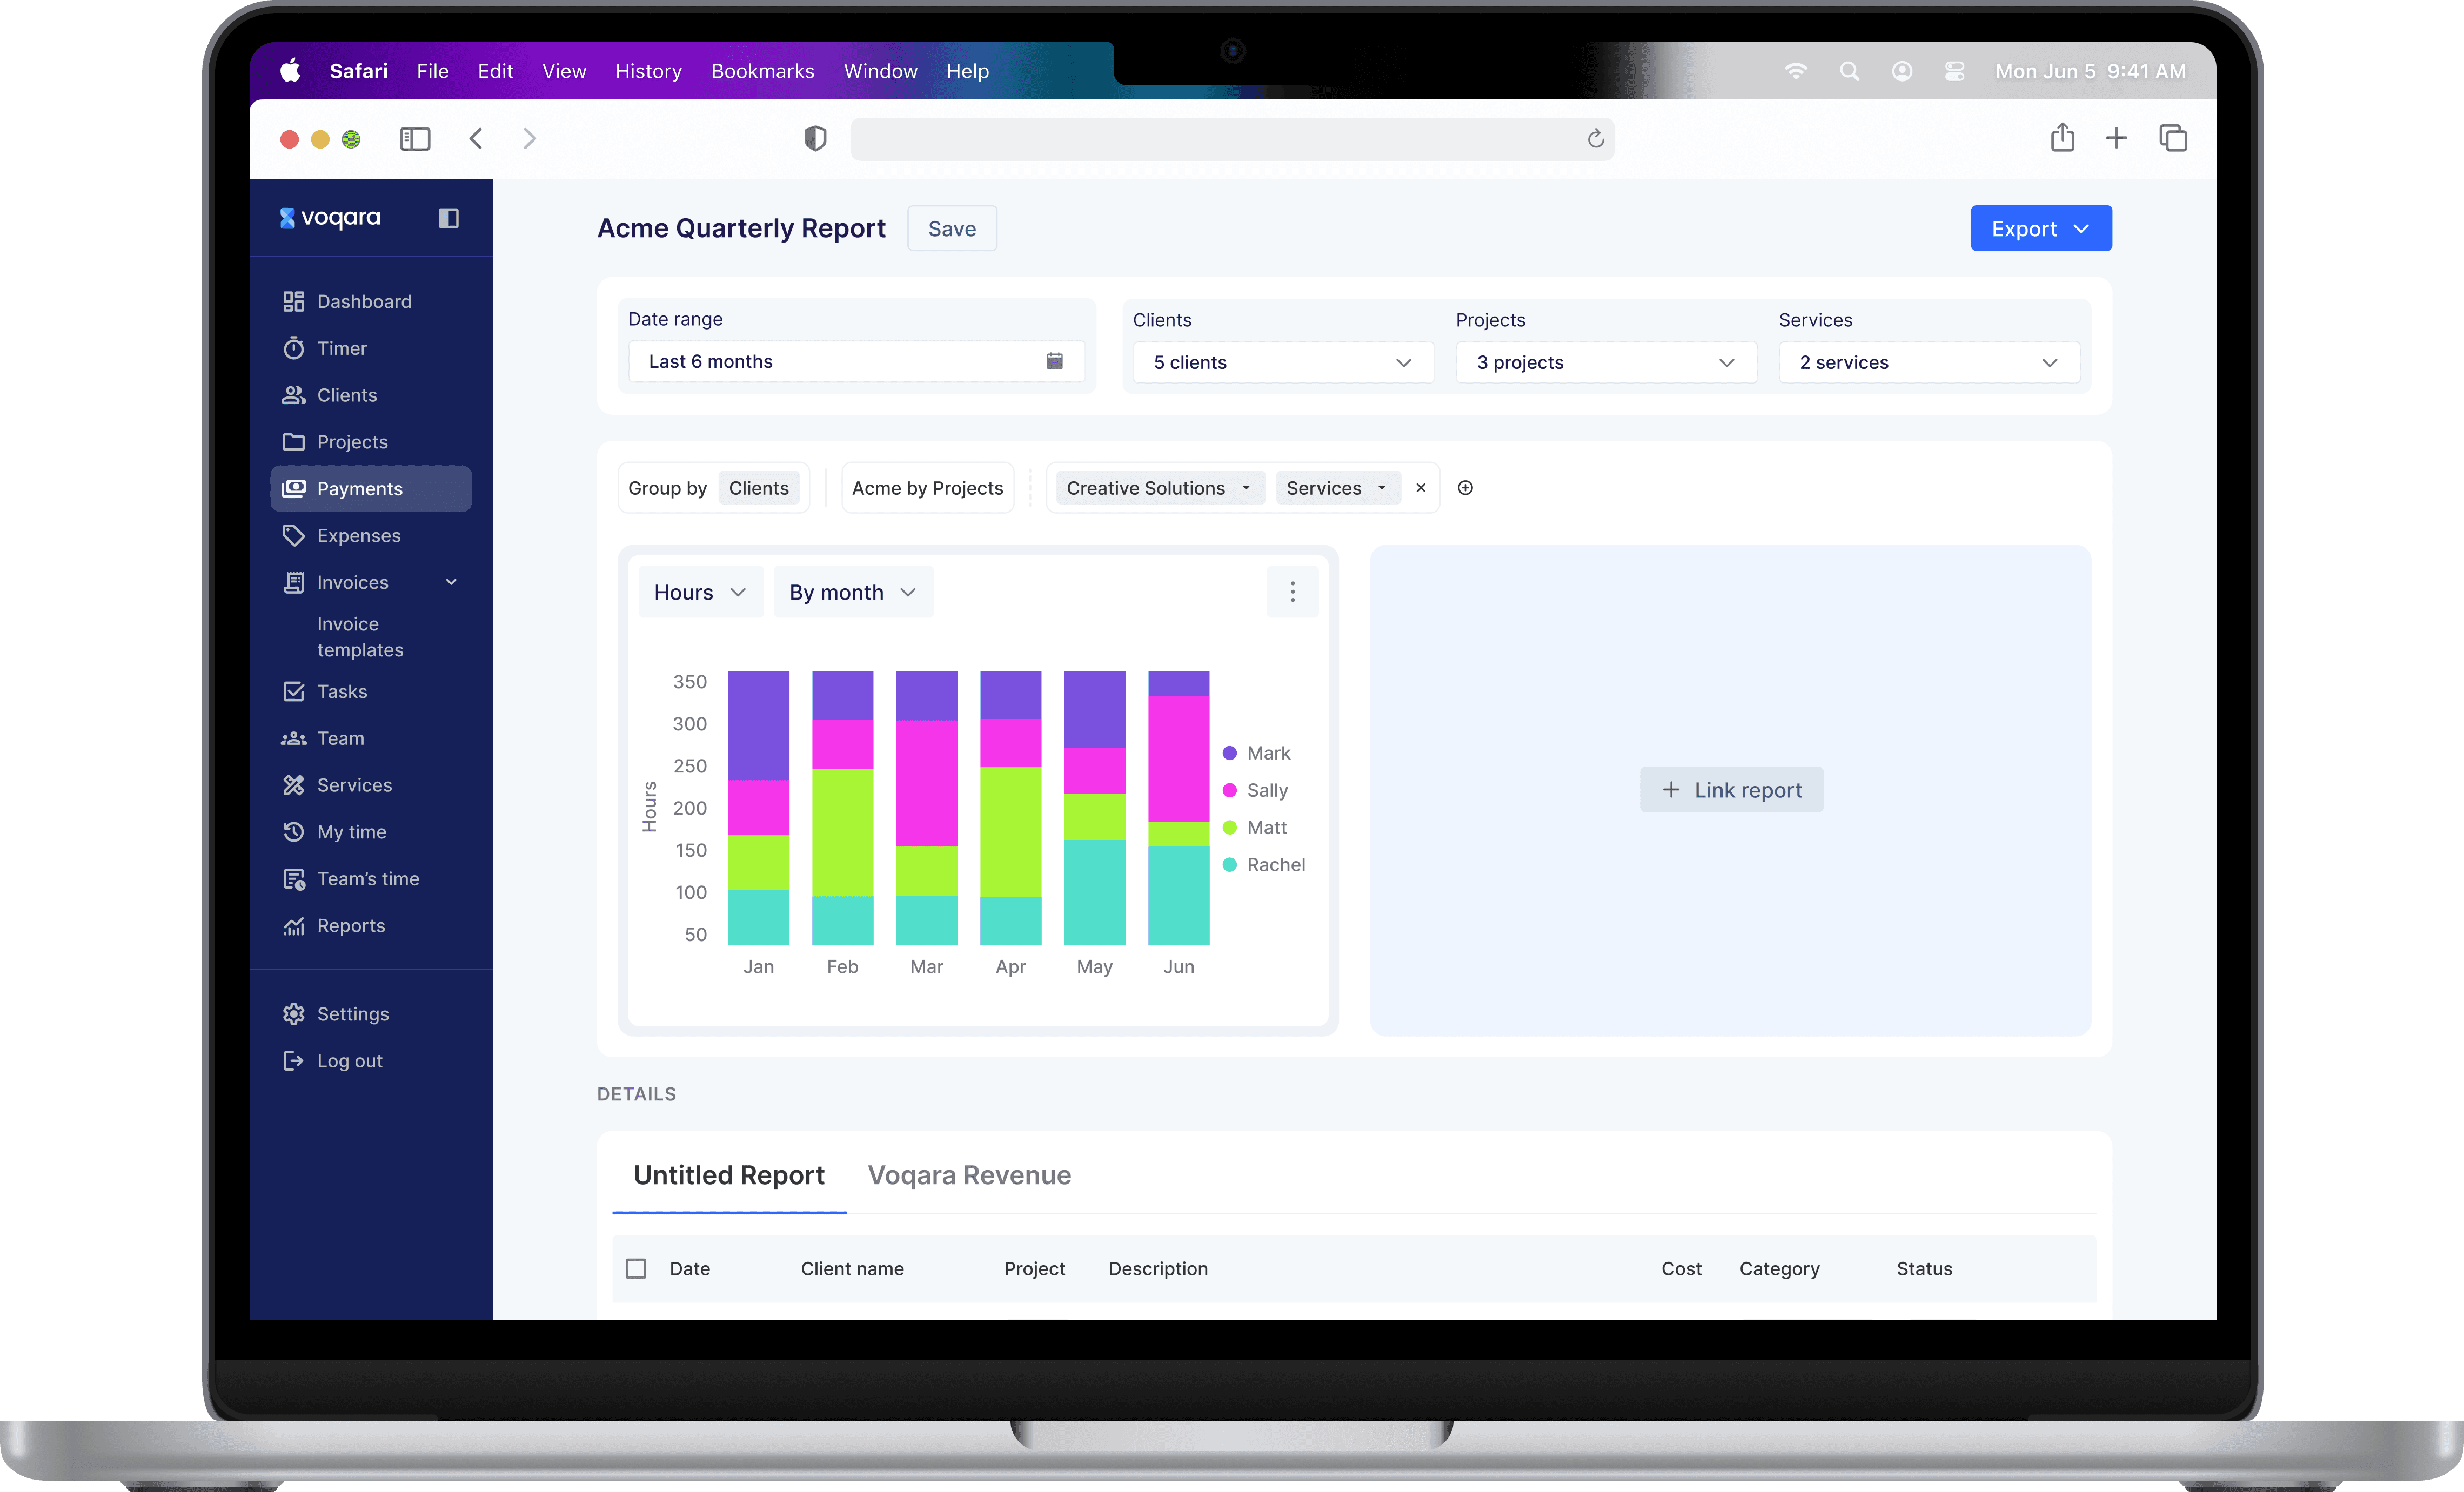Collapse the Invoices sidebar submenu chevron
Screen dimensions: 2464x1492
[451, 582]
